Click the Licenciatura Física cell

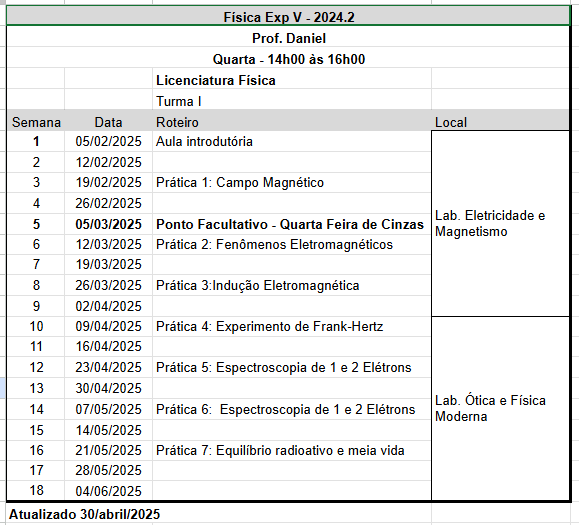tap(292, 80)
